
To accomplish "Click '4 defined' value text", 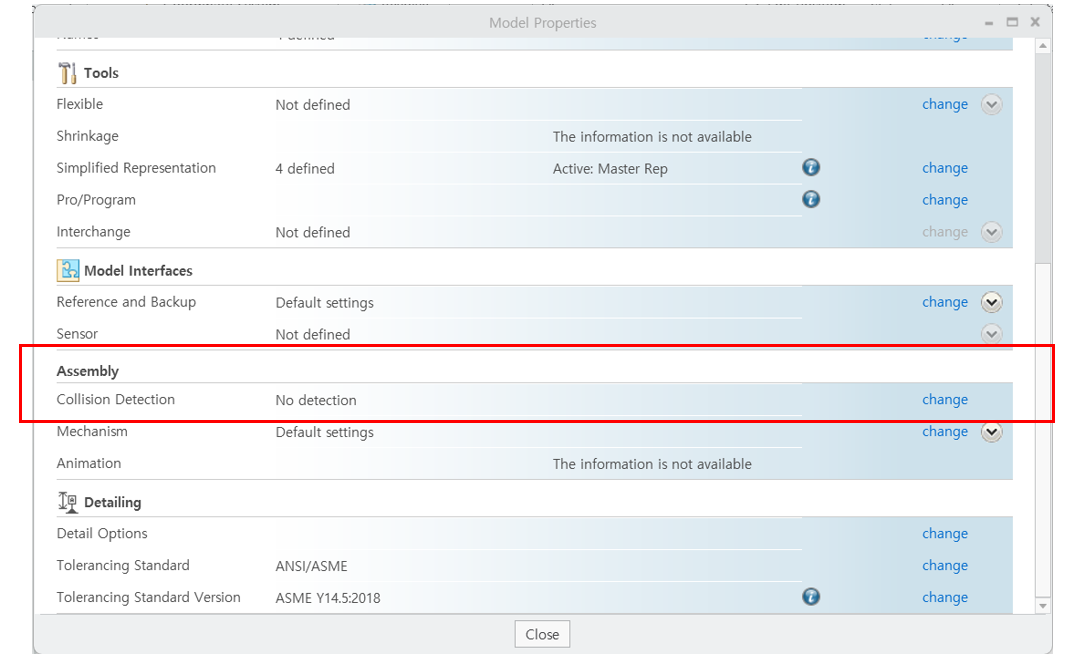I will pyautogui.click(x=305, y=168).
